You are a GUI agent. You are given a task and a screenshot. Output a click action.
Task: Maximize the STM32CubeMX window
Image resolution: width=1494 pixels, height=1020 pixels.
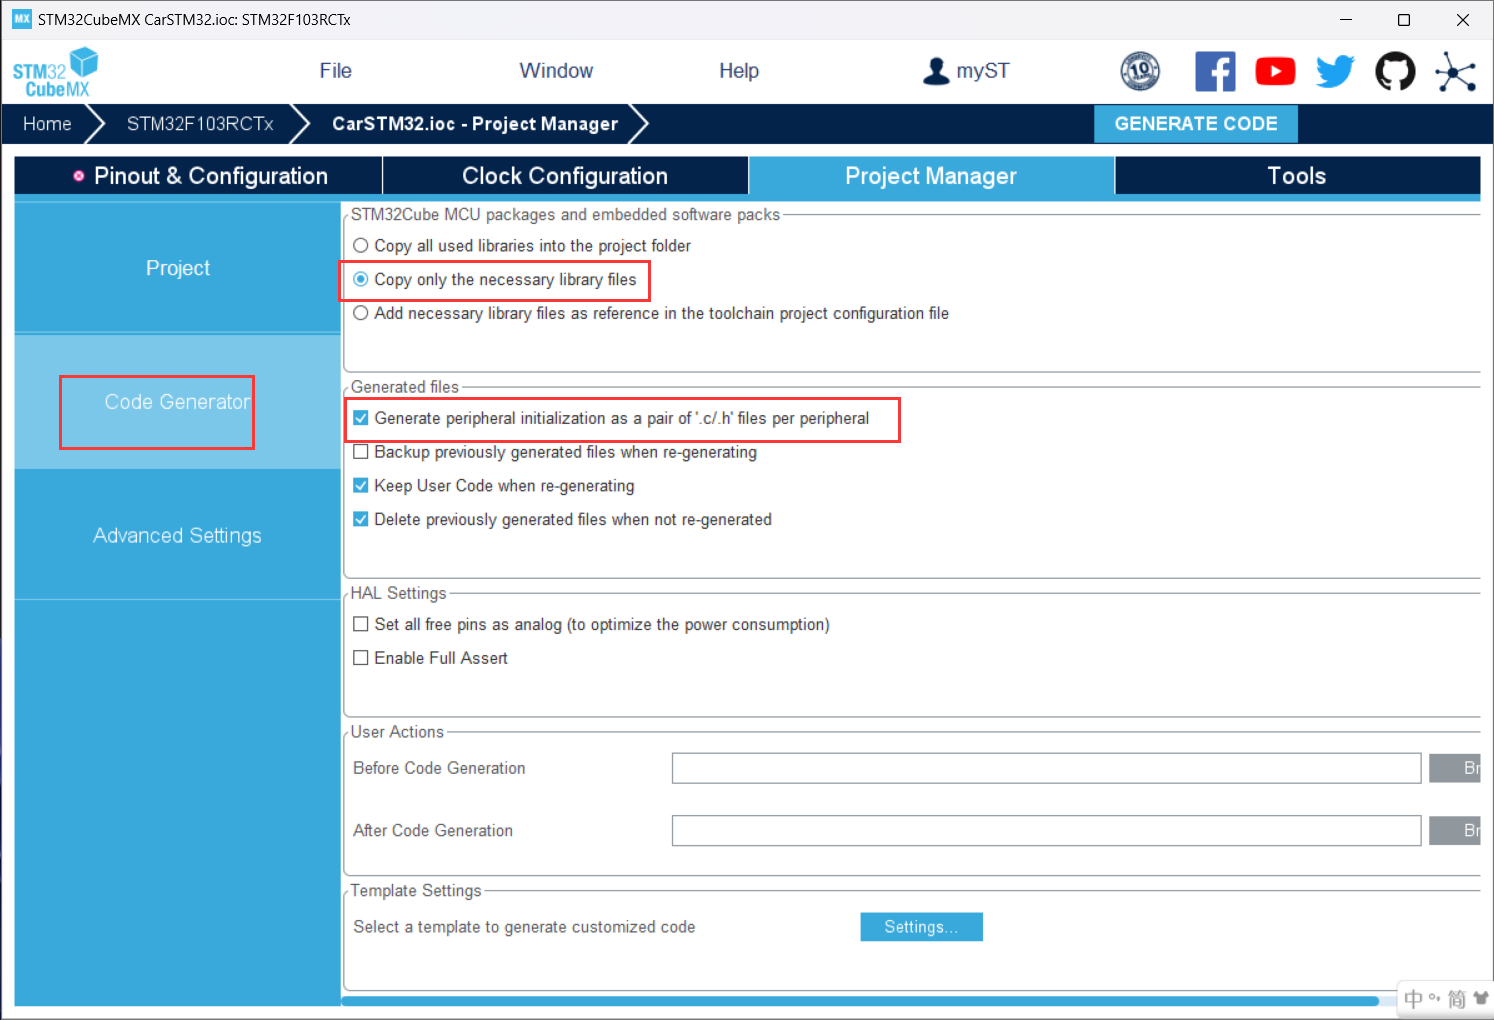[1404, 20]
